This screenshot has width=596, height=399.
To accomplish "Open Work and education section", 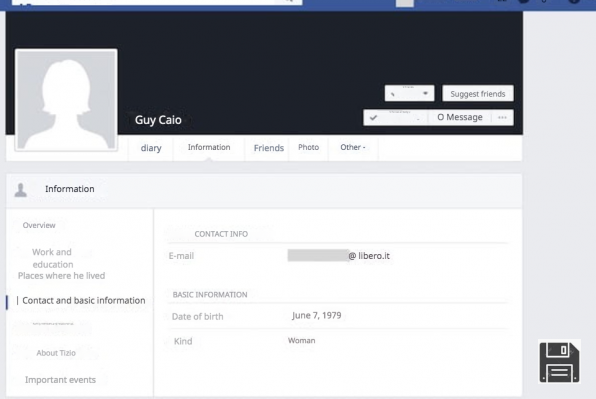I will tap(52, 258).
